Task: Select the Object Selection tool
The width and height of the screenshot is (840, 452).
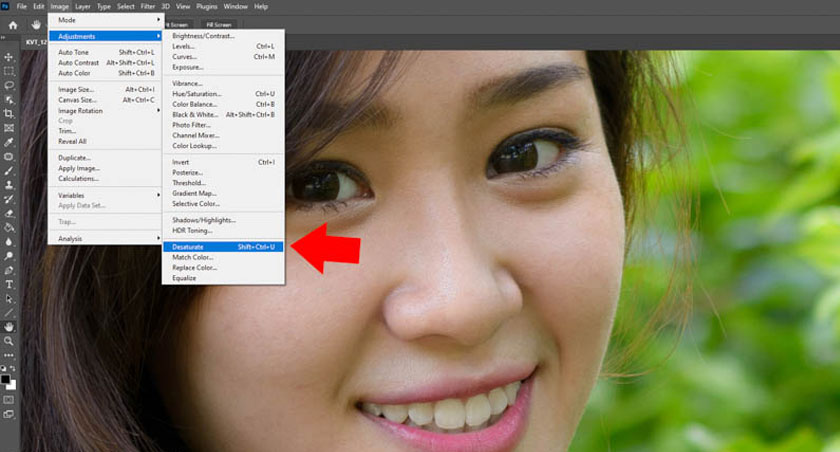Action: tap(9, 100)
